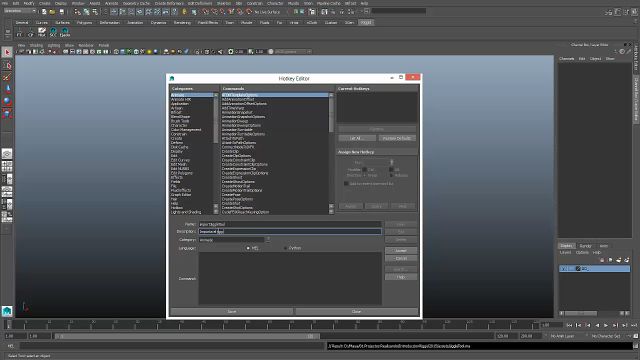
Task: Open Channels menu in Channel Box
Action: 567,59
